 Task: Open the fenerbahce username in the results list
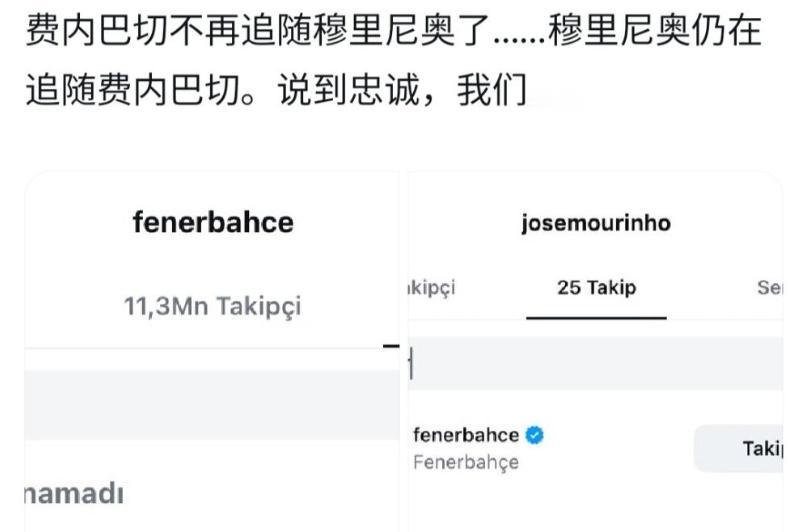pos(466,435)
